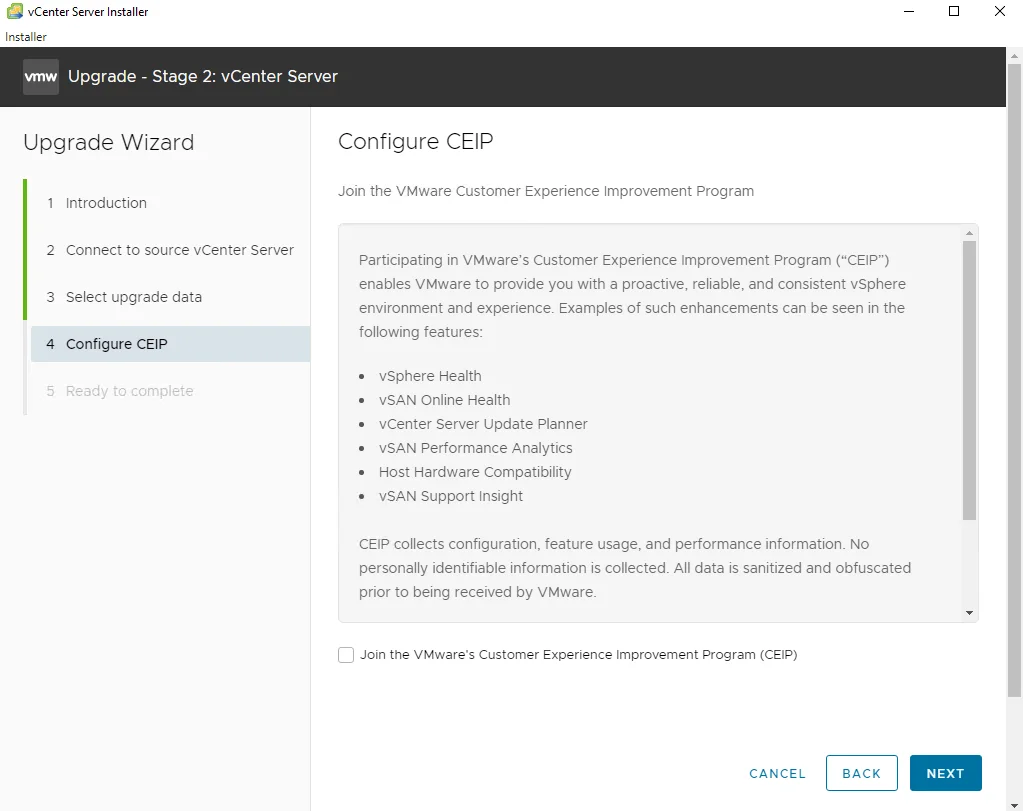Click the 'vSAN Online Health' list item
This screenshot has height=811, width=1023.
tap(444, 400)
